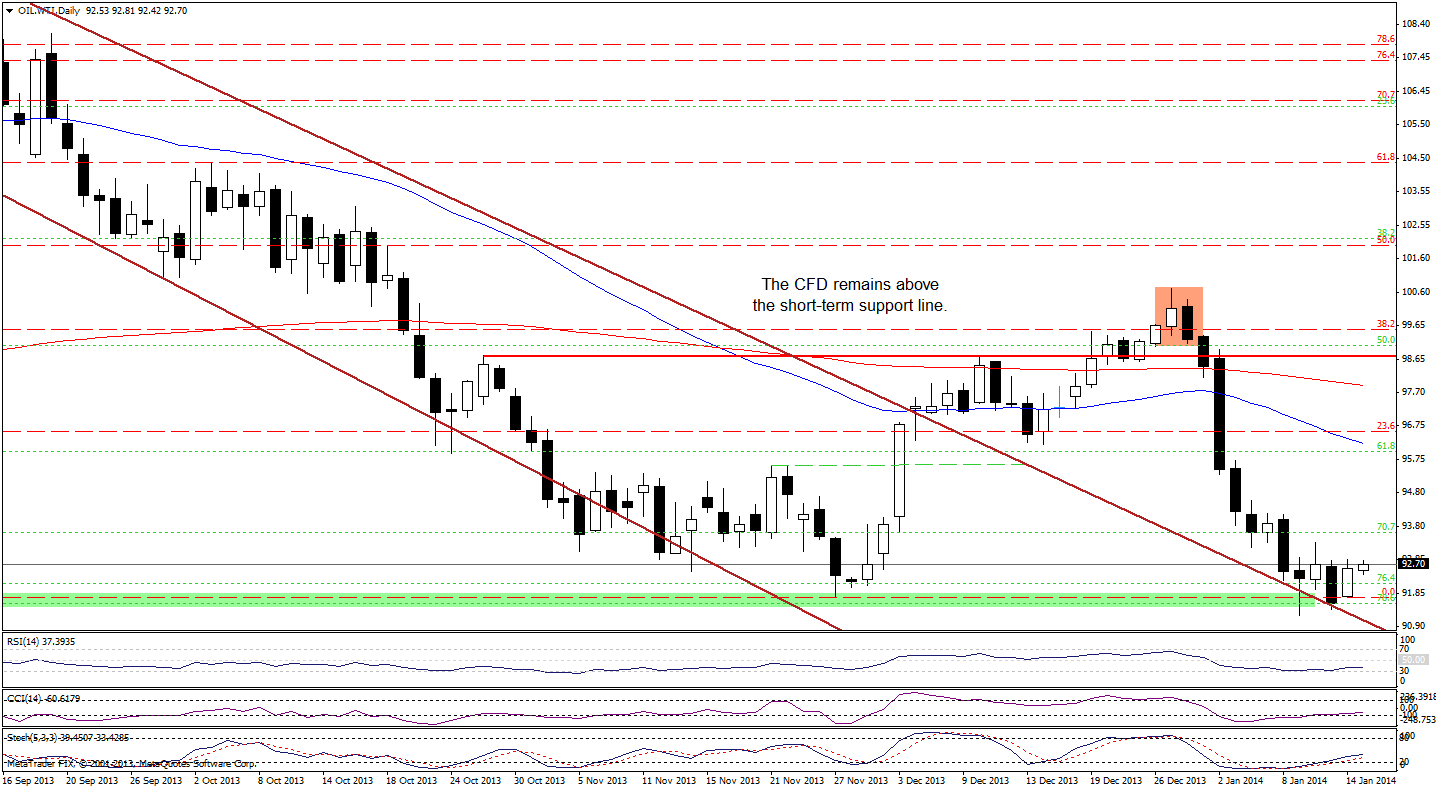Viewport: 1436px width, 789px height.
Task: Click the 8 Oct 2013 date label
Action: (x=281, y=779)
